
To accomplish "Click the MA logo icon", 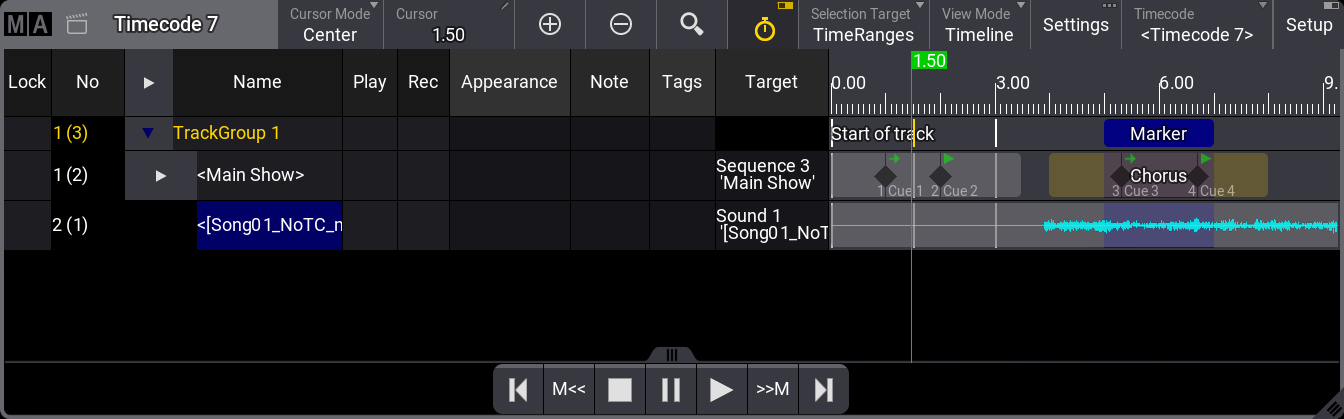I will coord(27,25).
